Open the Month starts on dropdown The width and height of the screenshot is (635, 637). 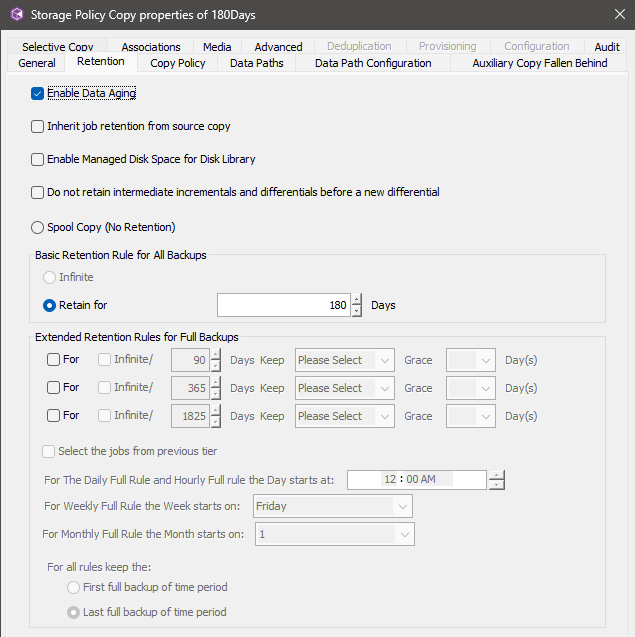[334, 534]
